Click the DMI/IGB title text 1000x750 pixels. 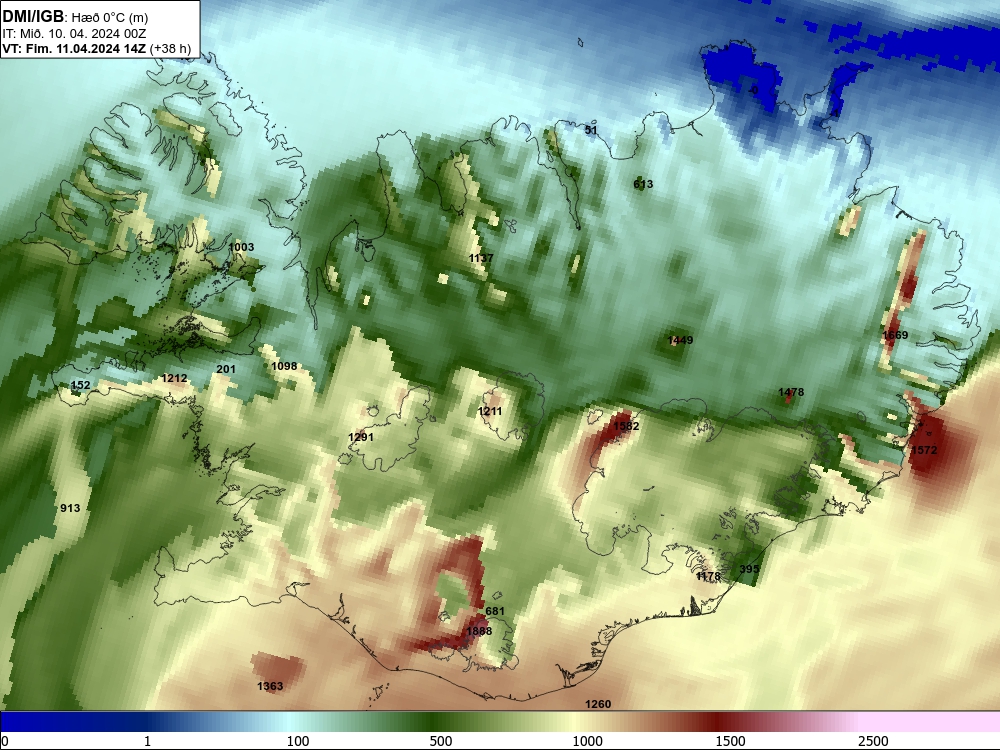(x=33, y=17)
